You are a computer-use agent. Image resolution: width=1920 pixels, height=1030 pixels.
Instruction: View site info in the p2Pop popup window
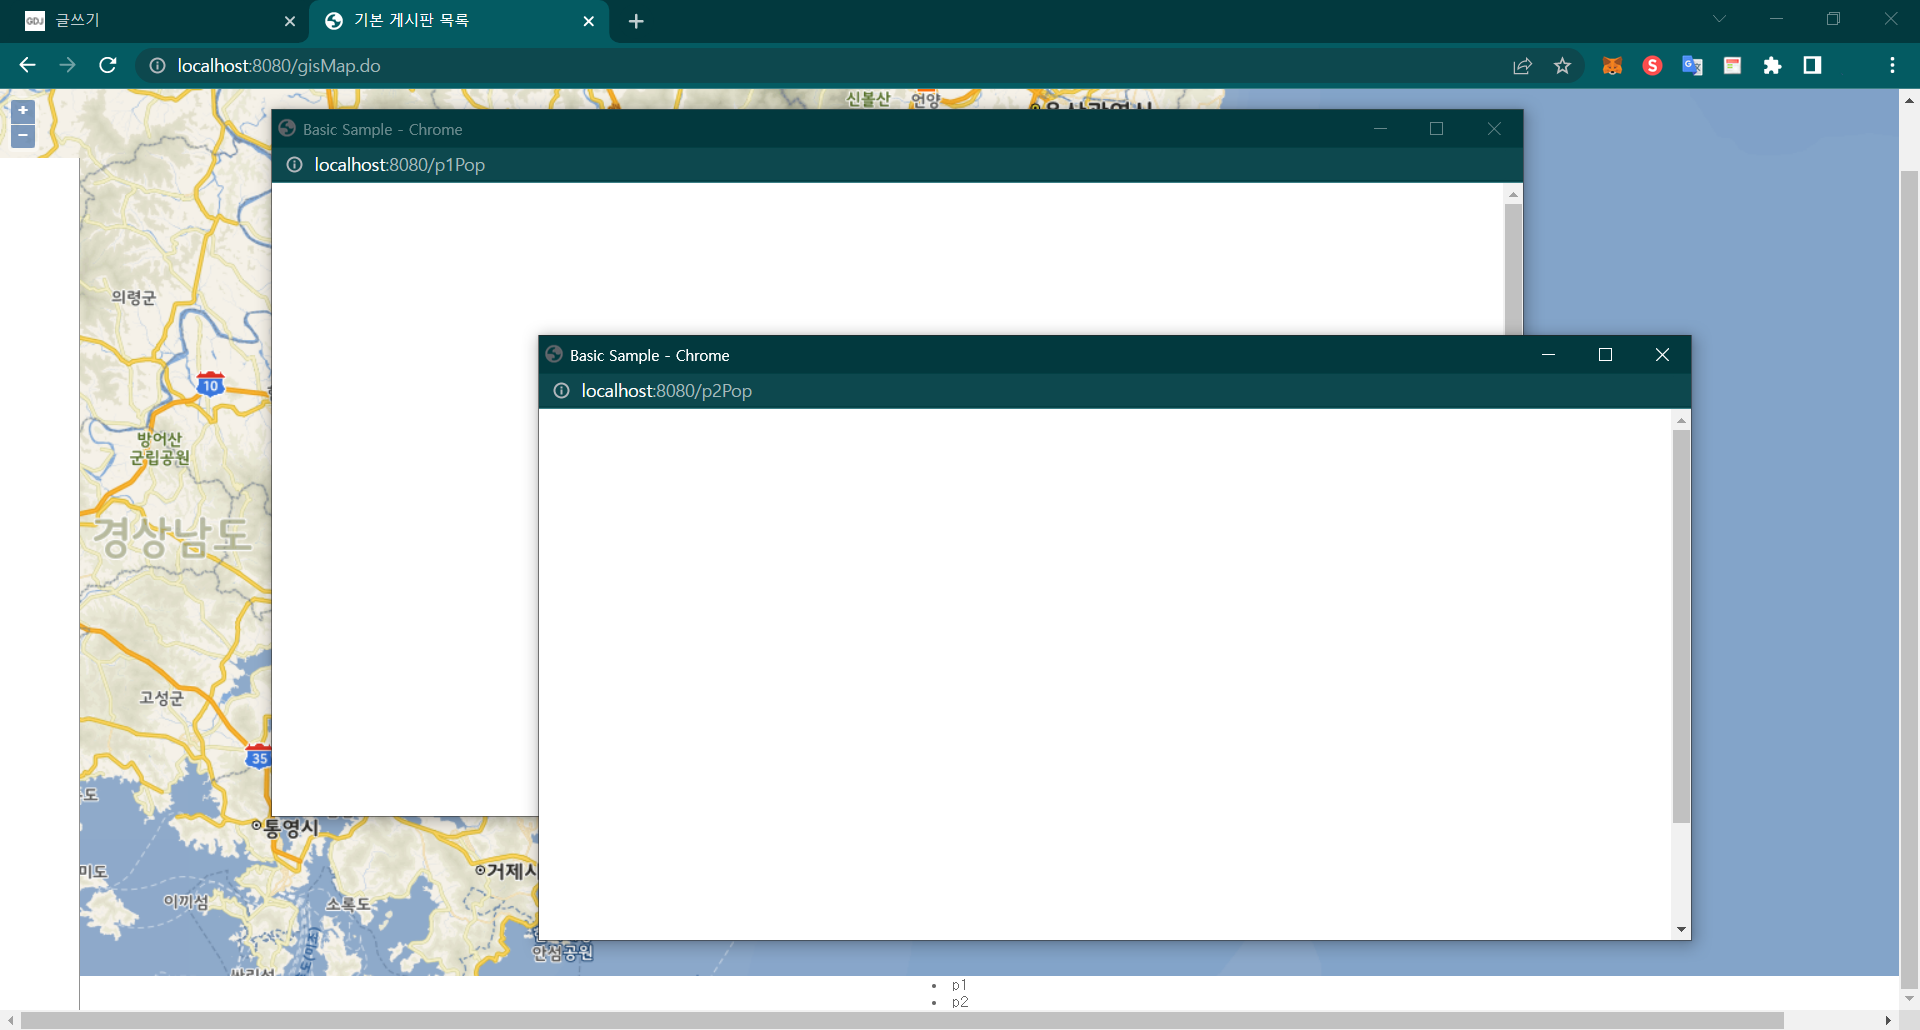pyautogui.click(x=562, y=391)
